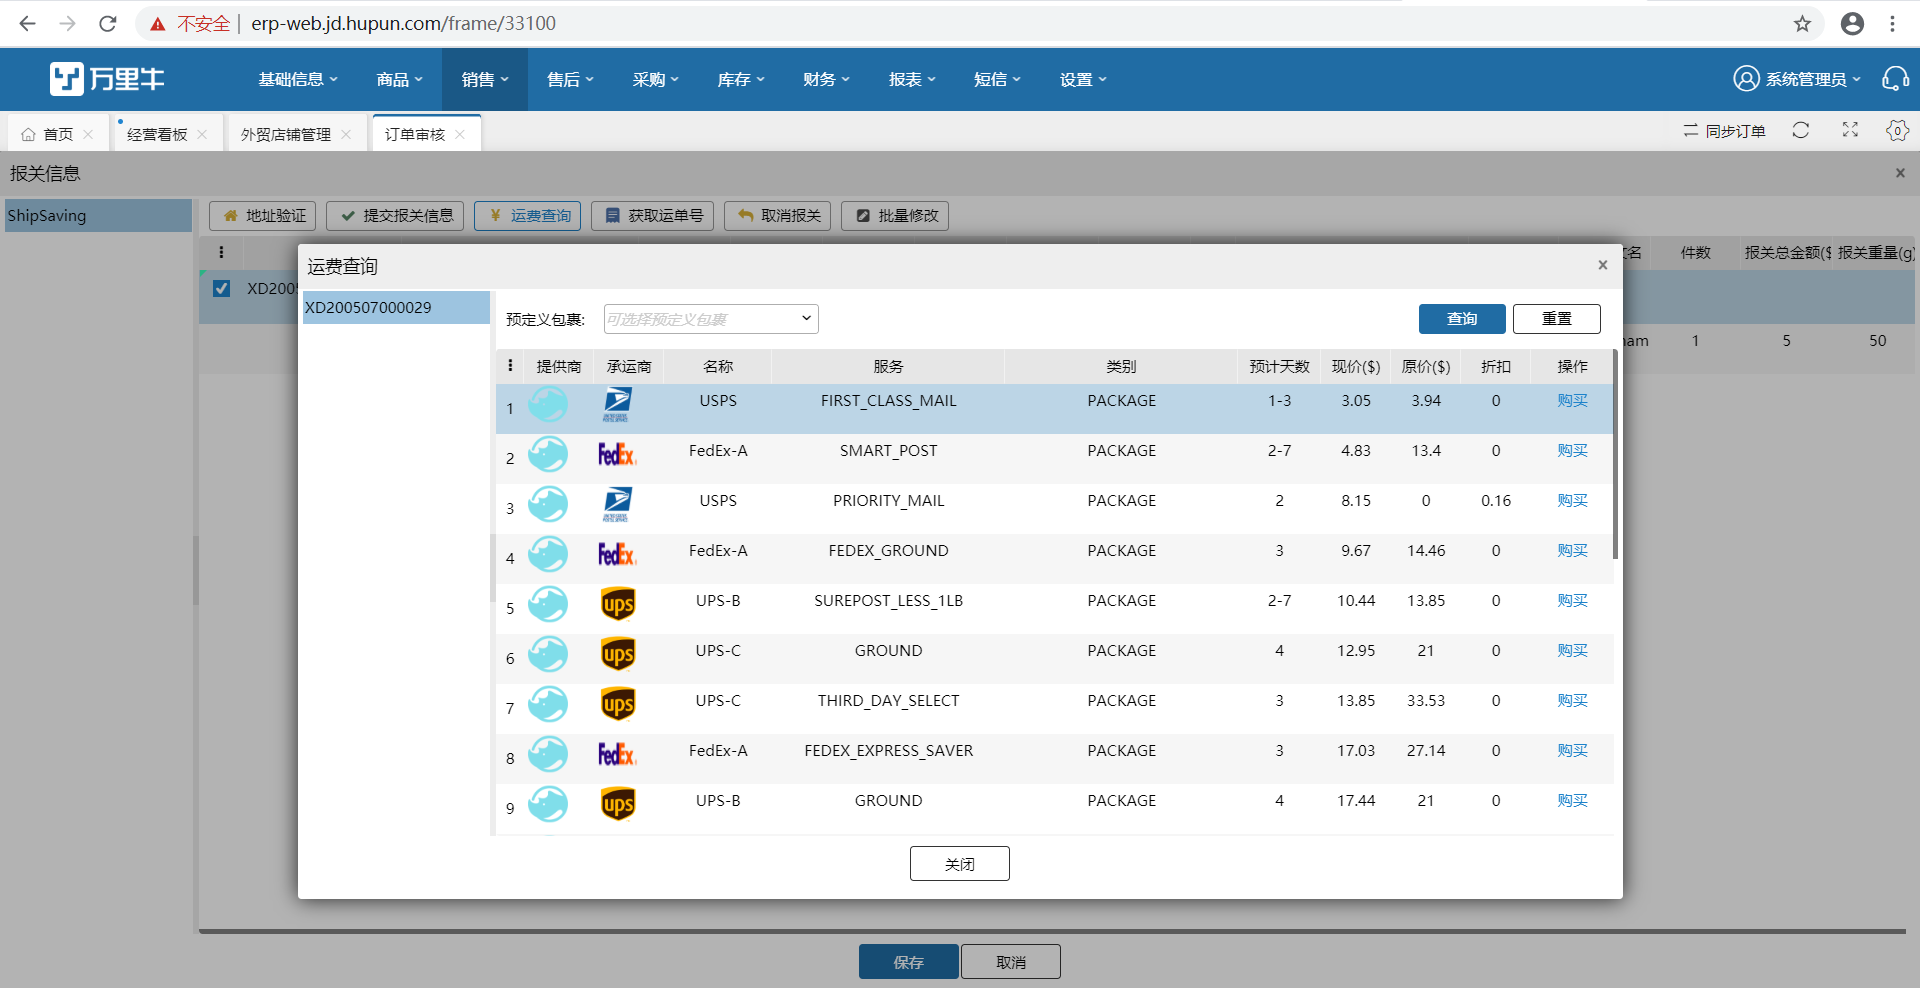Open the 售后 menu
Image resolution: width=1920 pixels, height=988 pixels.
click(570, 79)
